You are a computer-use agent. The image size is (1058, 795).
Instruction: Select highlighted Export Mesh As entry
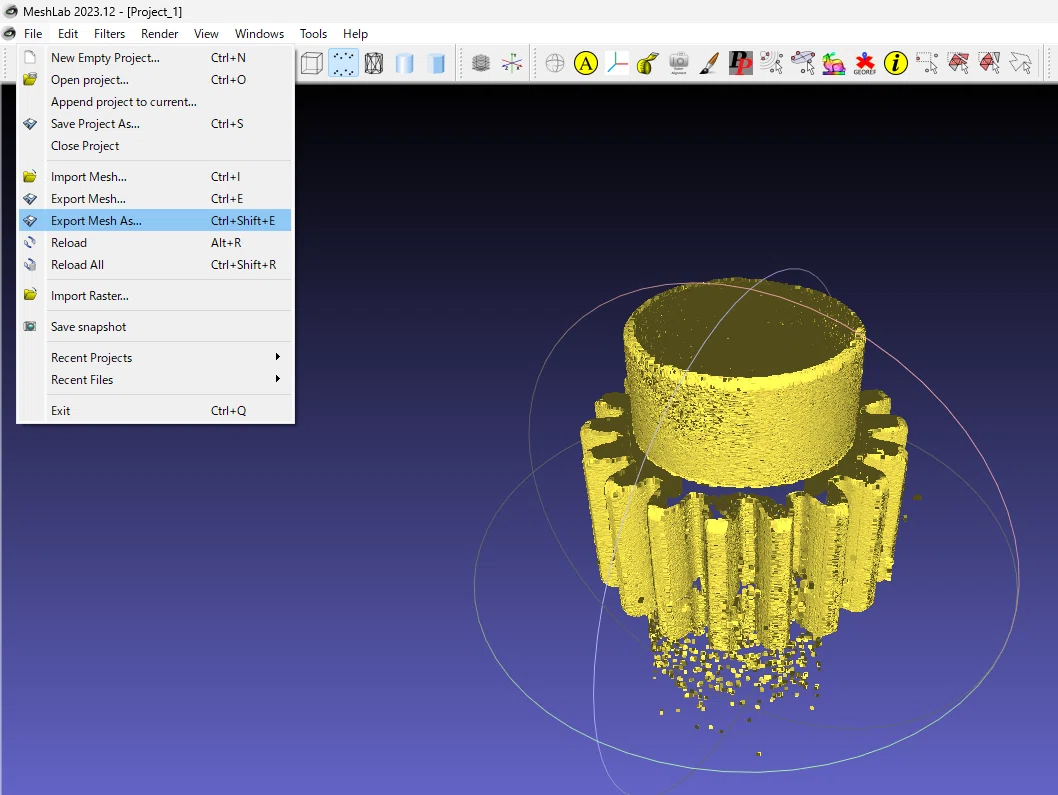(155, 221)
